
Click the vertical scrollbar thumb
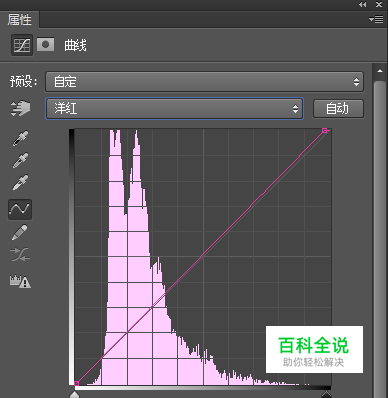tap(380, 239)
